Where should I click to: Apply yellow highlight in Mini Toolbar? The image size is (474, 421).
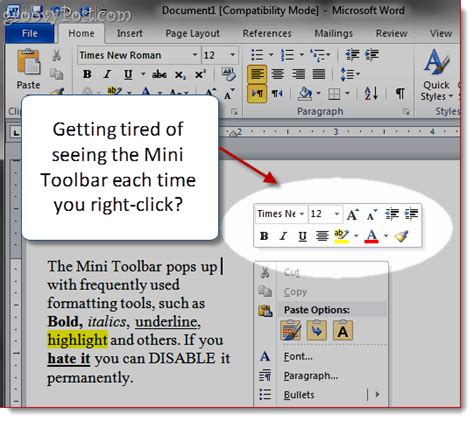[x=341, y=236]
